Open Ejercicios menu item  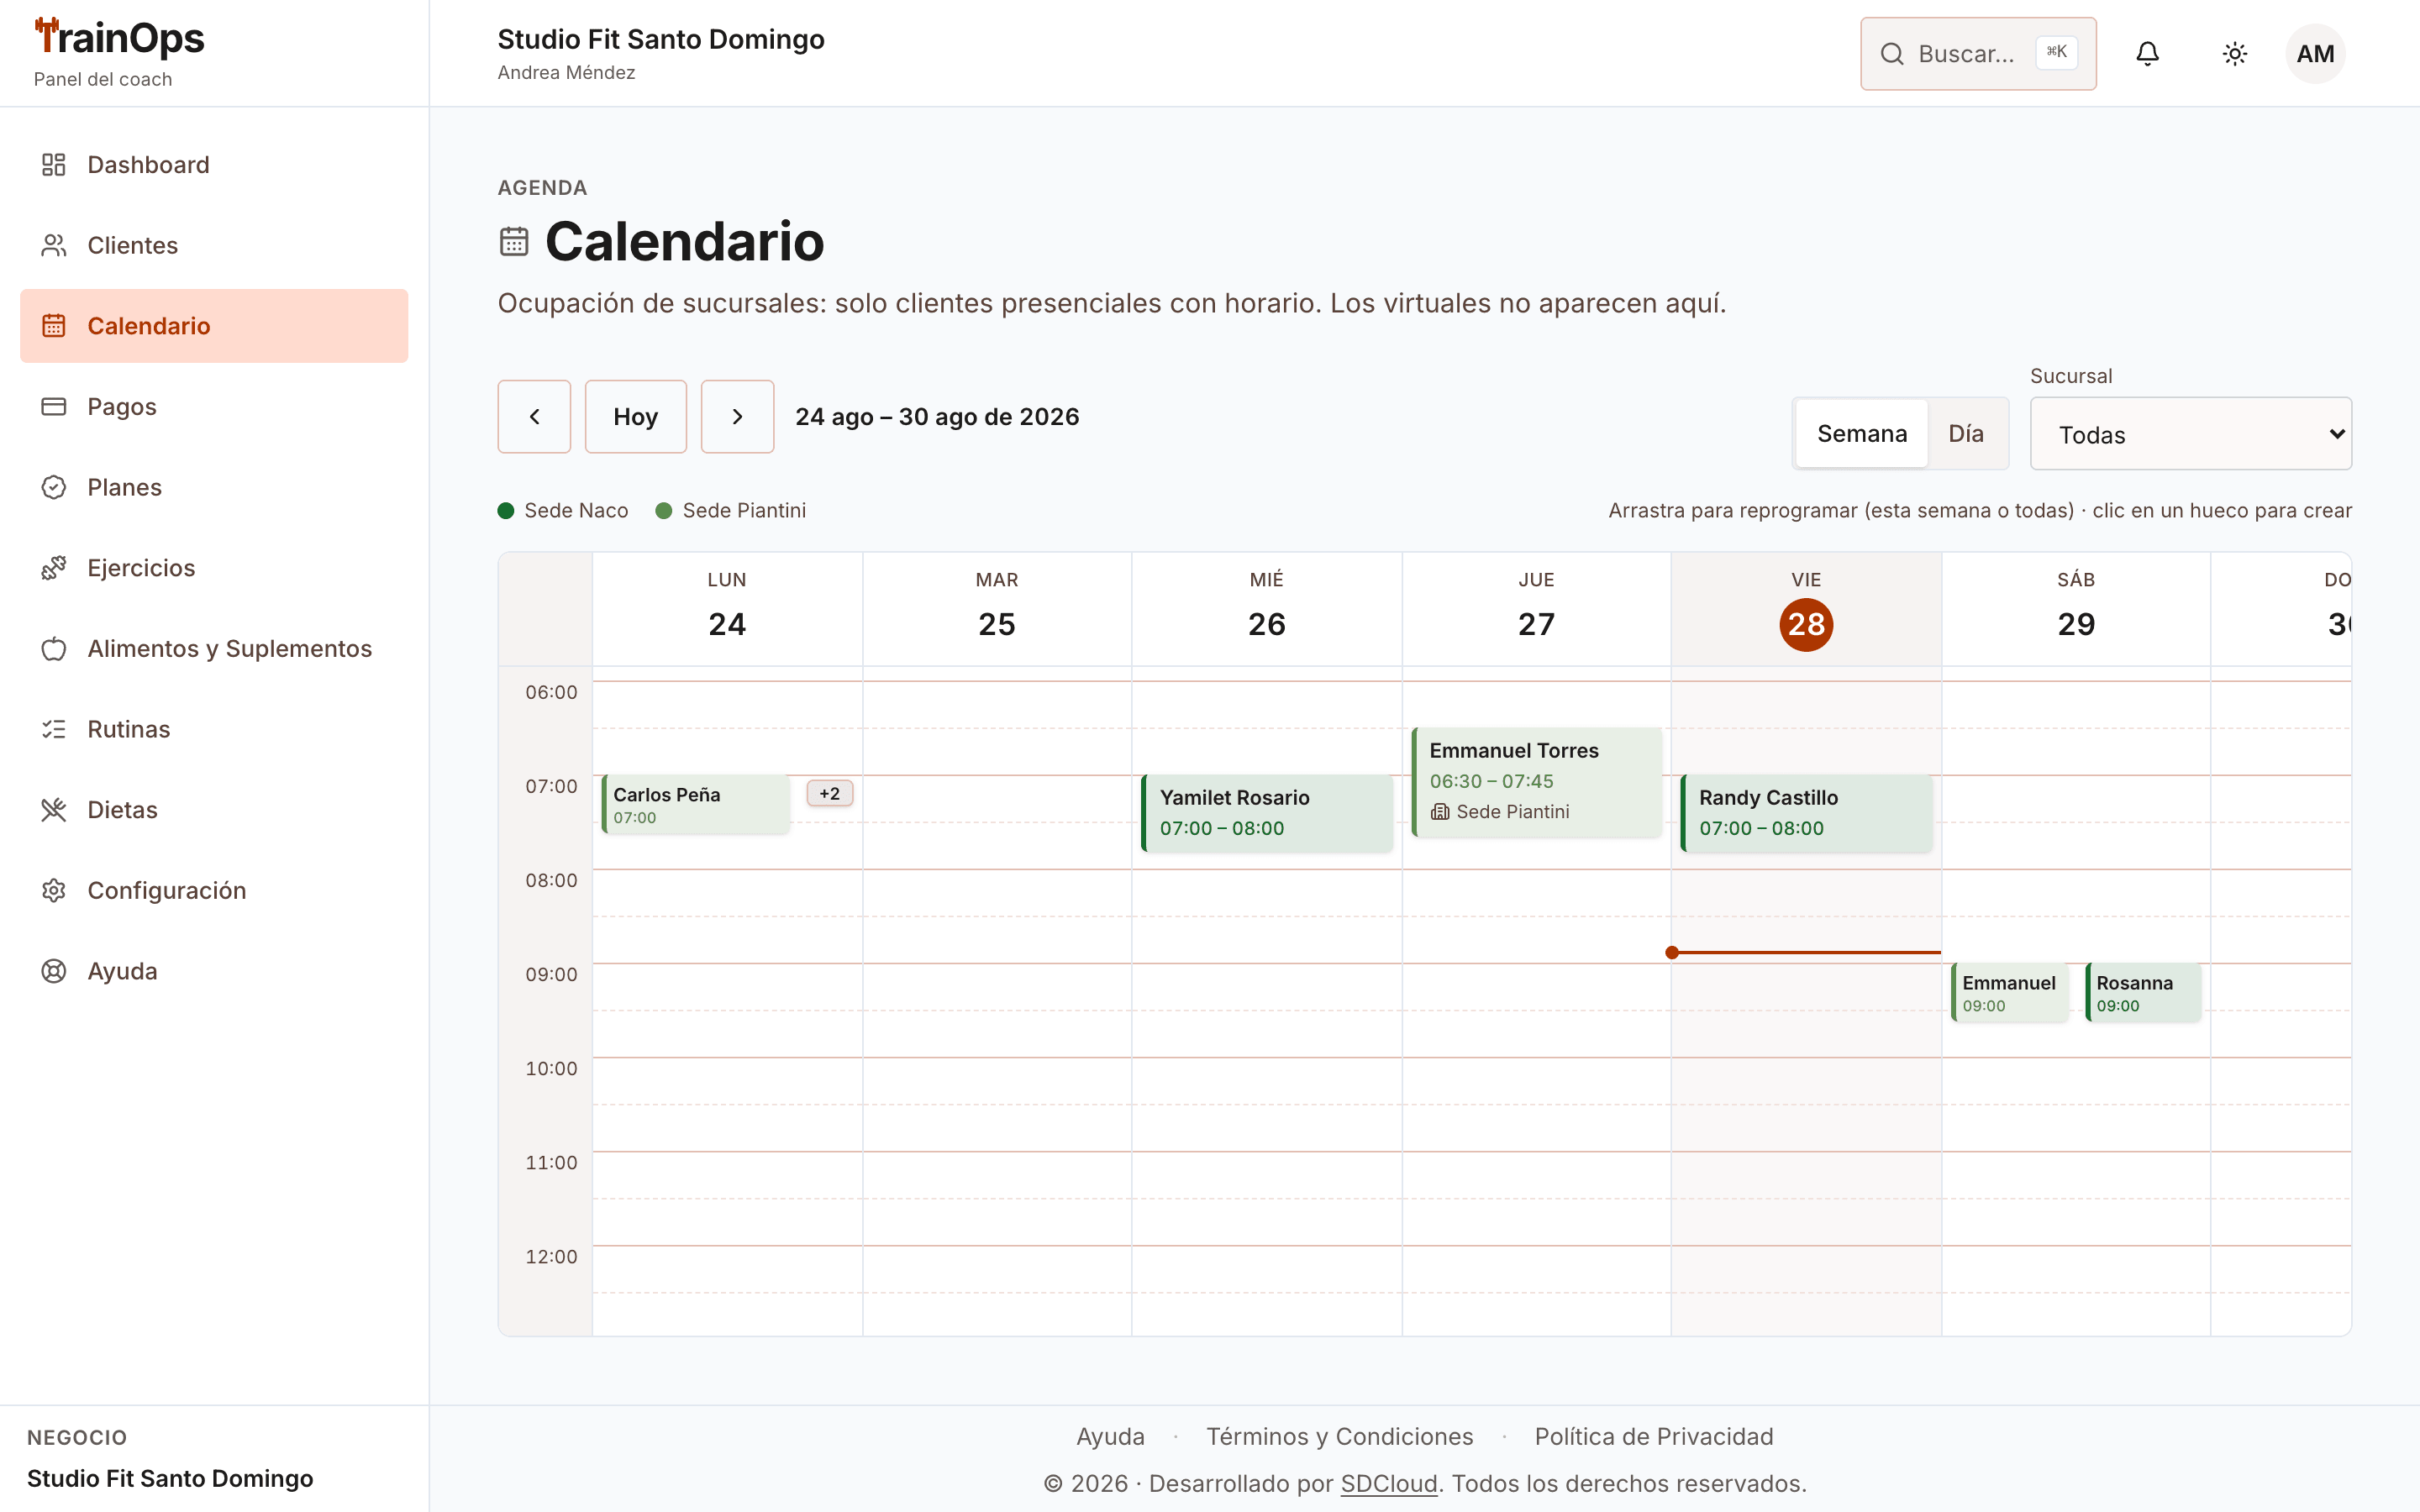point(214,568)
